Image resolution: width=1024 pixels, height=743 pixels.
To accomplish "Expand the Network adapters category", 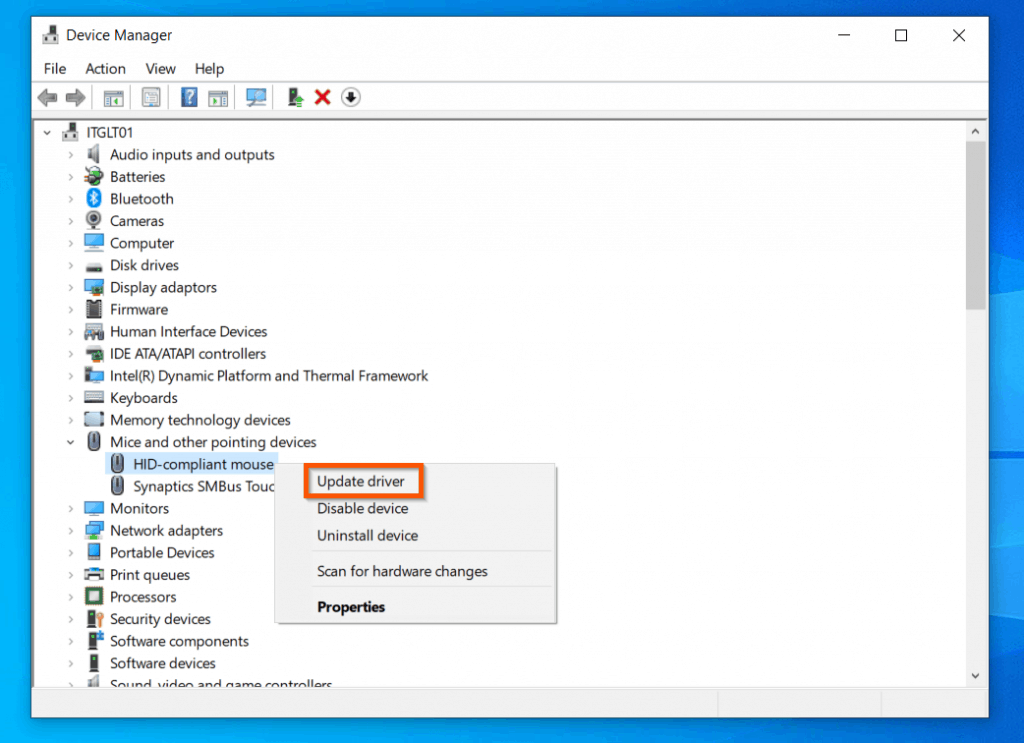I will point(69,530).
